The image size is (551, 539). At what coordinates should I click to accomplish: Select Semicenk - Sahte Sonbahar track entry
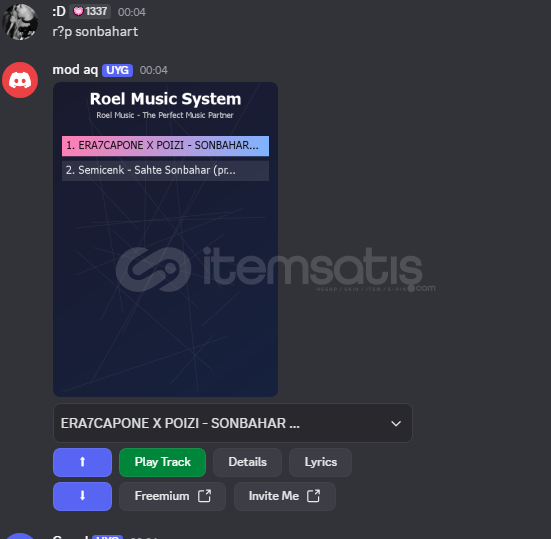[x=166, y=170]
